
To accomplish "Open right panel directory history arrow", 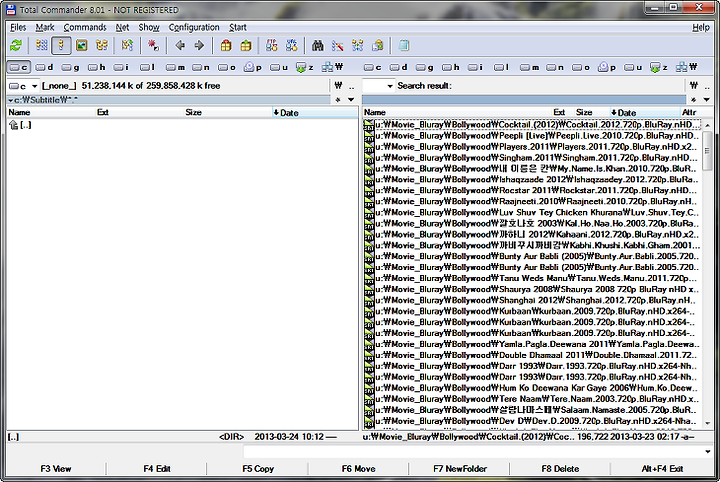I will pyautogui.click(x=706, y=100).
